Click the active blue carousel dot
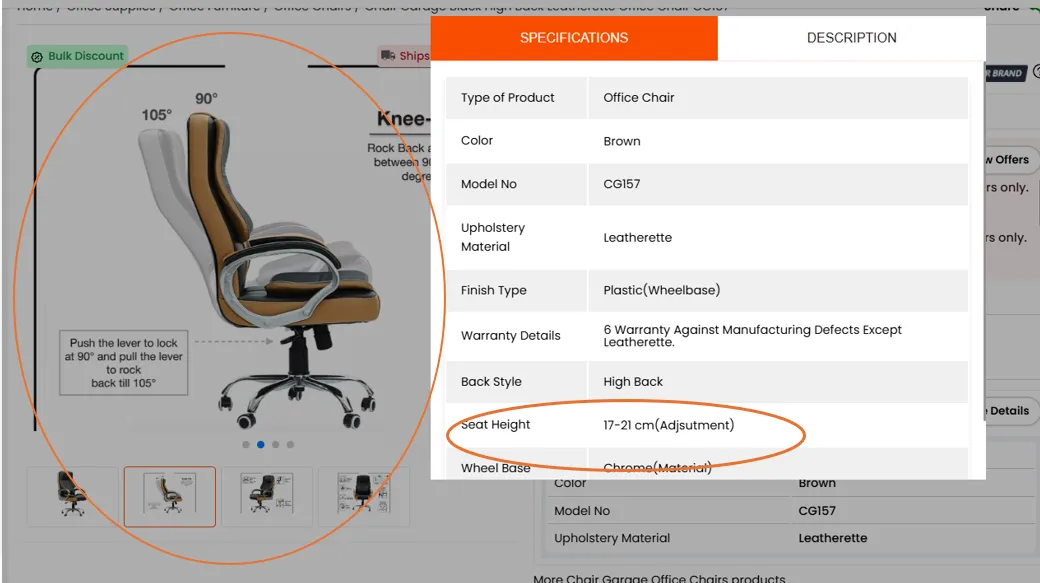1040x583 pixels. [x=261, y=444]
